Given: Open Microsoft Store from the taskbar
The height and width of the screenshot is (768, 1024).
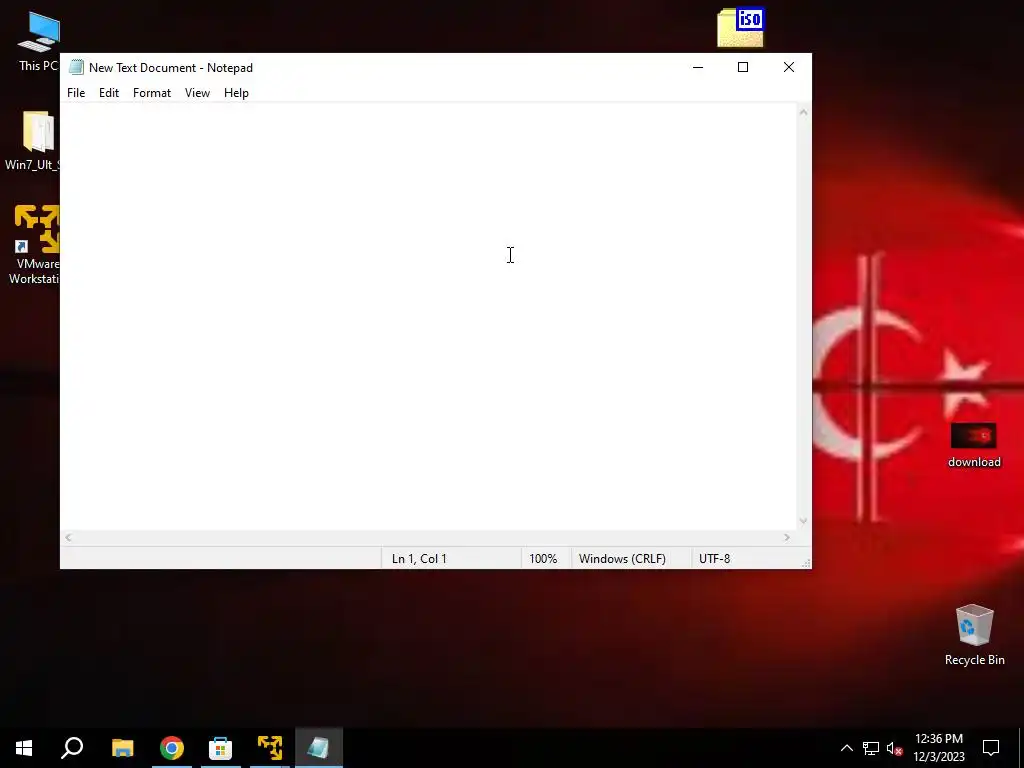Looking at the screenshot, I should point(221,748).
